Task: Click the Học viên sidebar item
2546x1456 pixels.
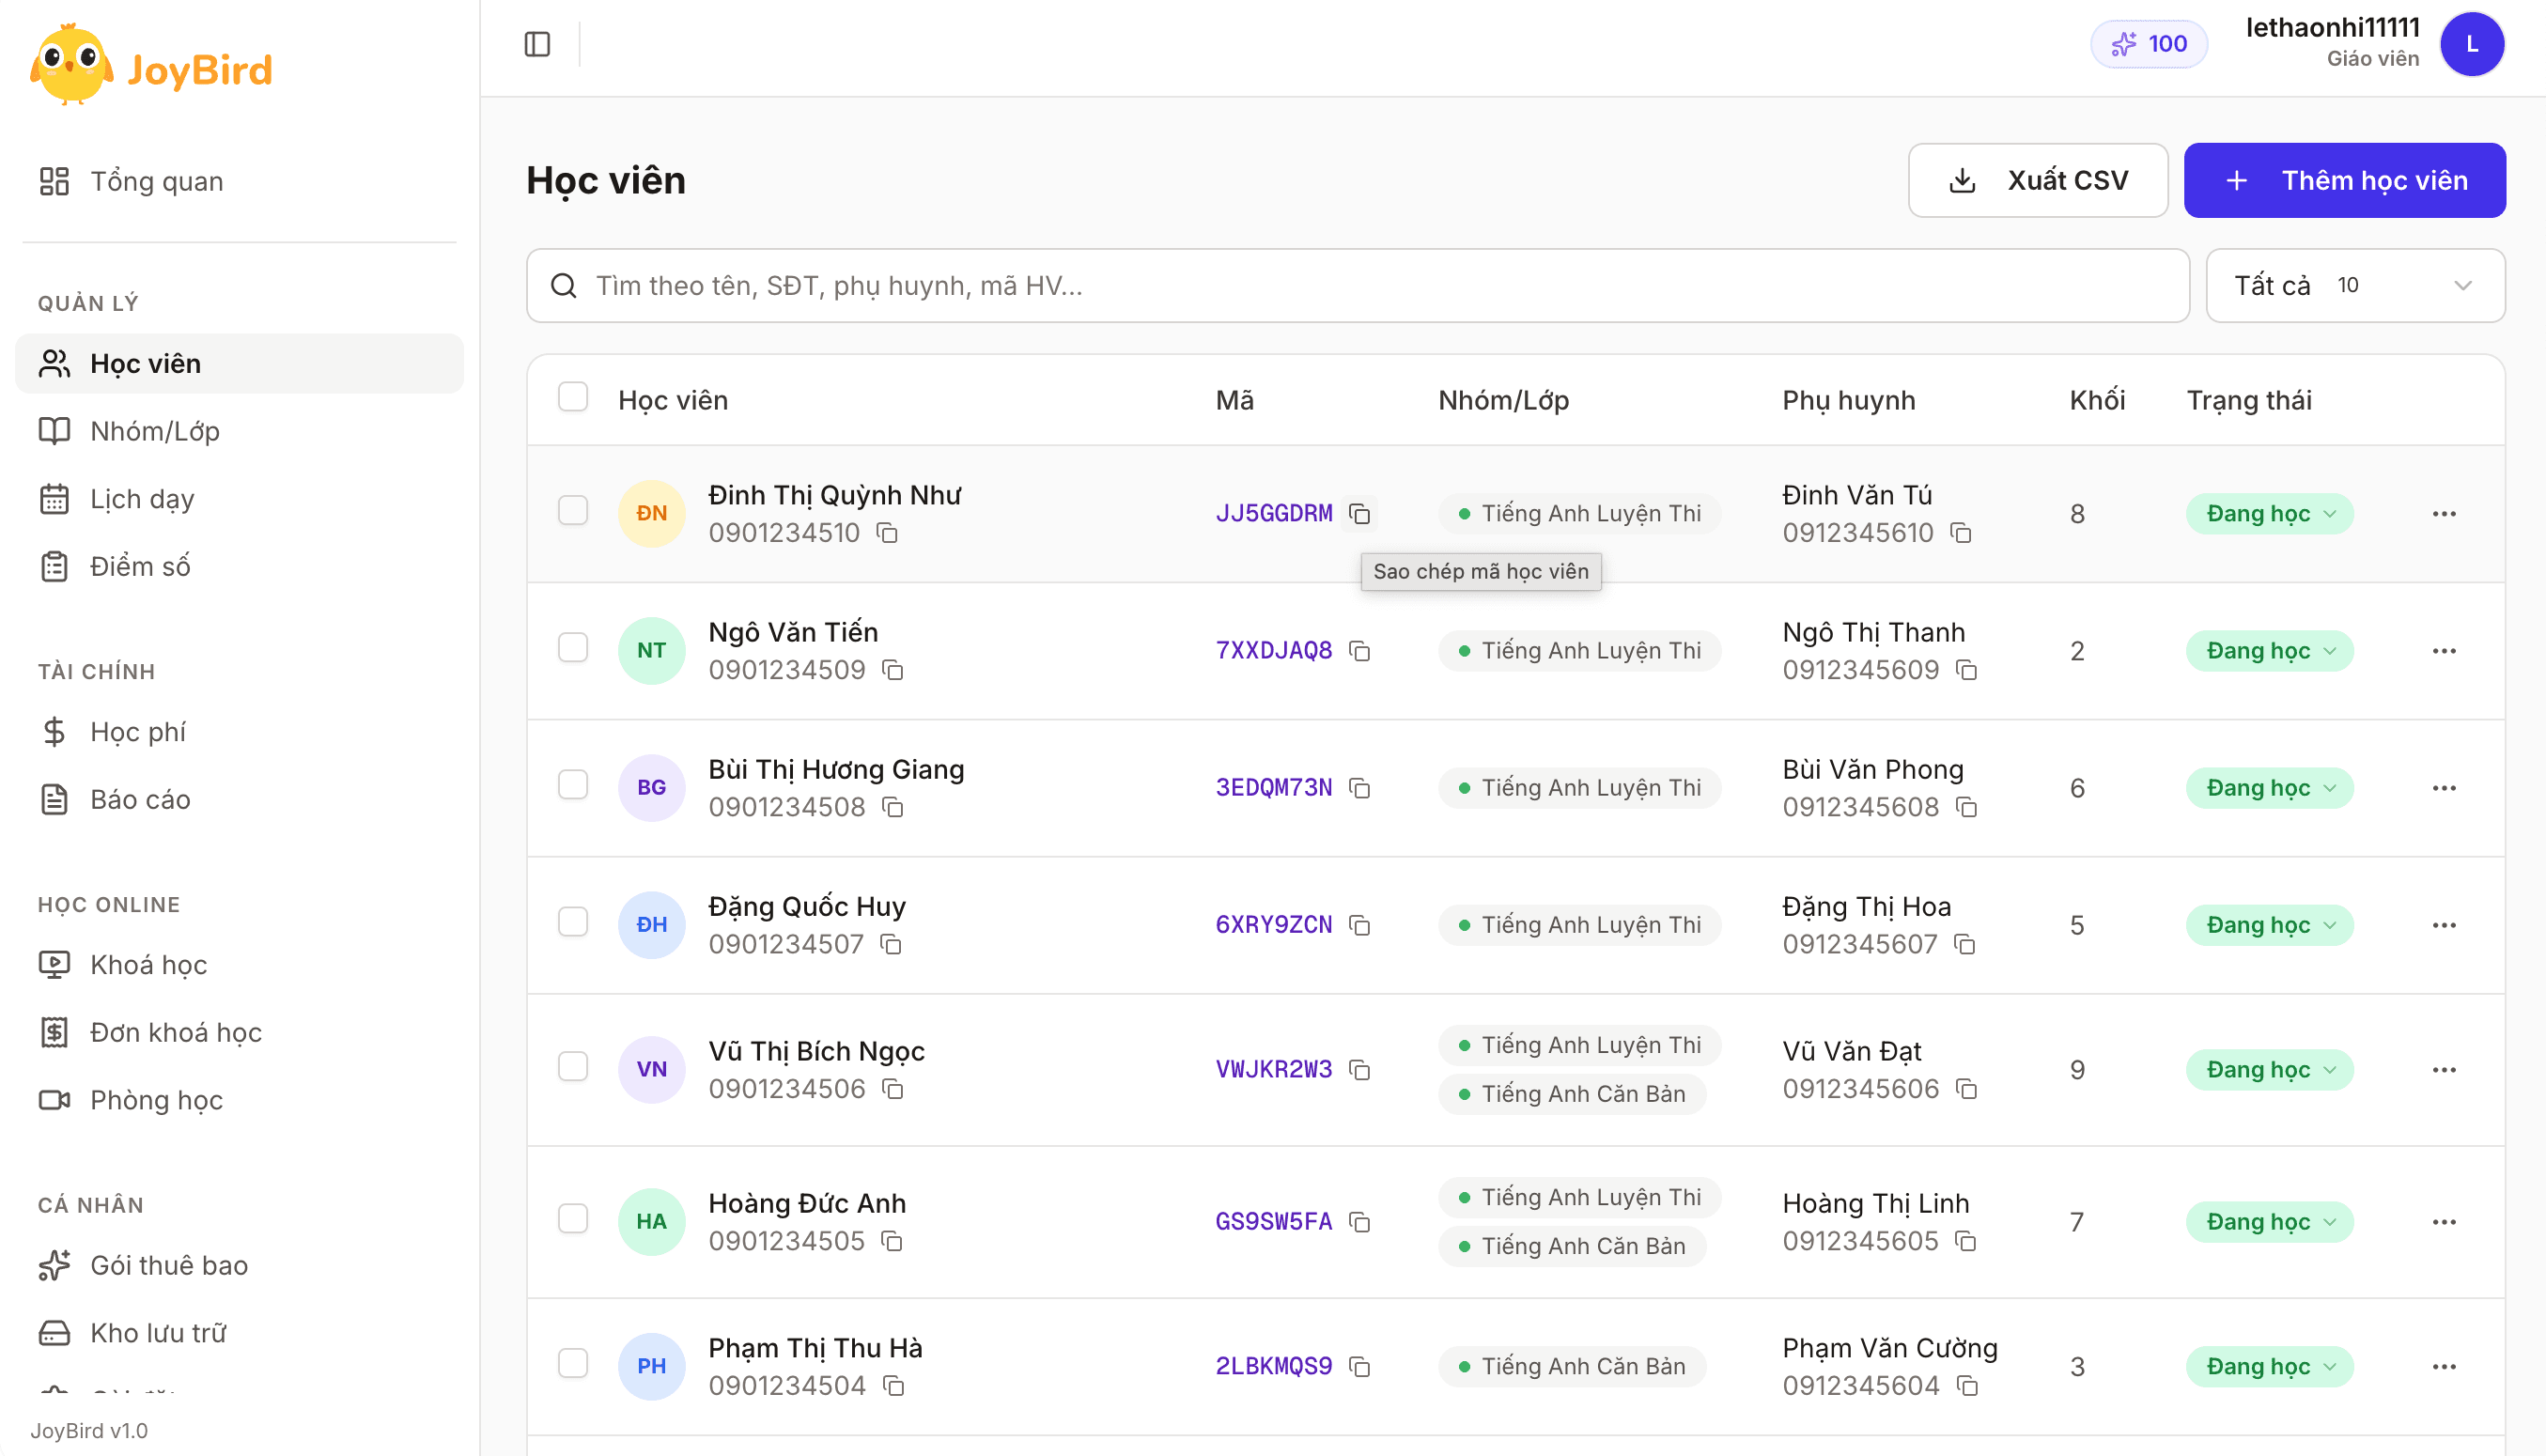Action: click(239, 363)
